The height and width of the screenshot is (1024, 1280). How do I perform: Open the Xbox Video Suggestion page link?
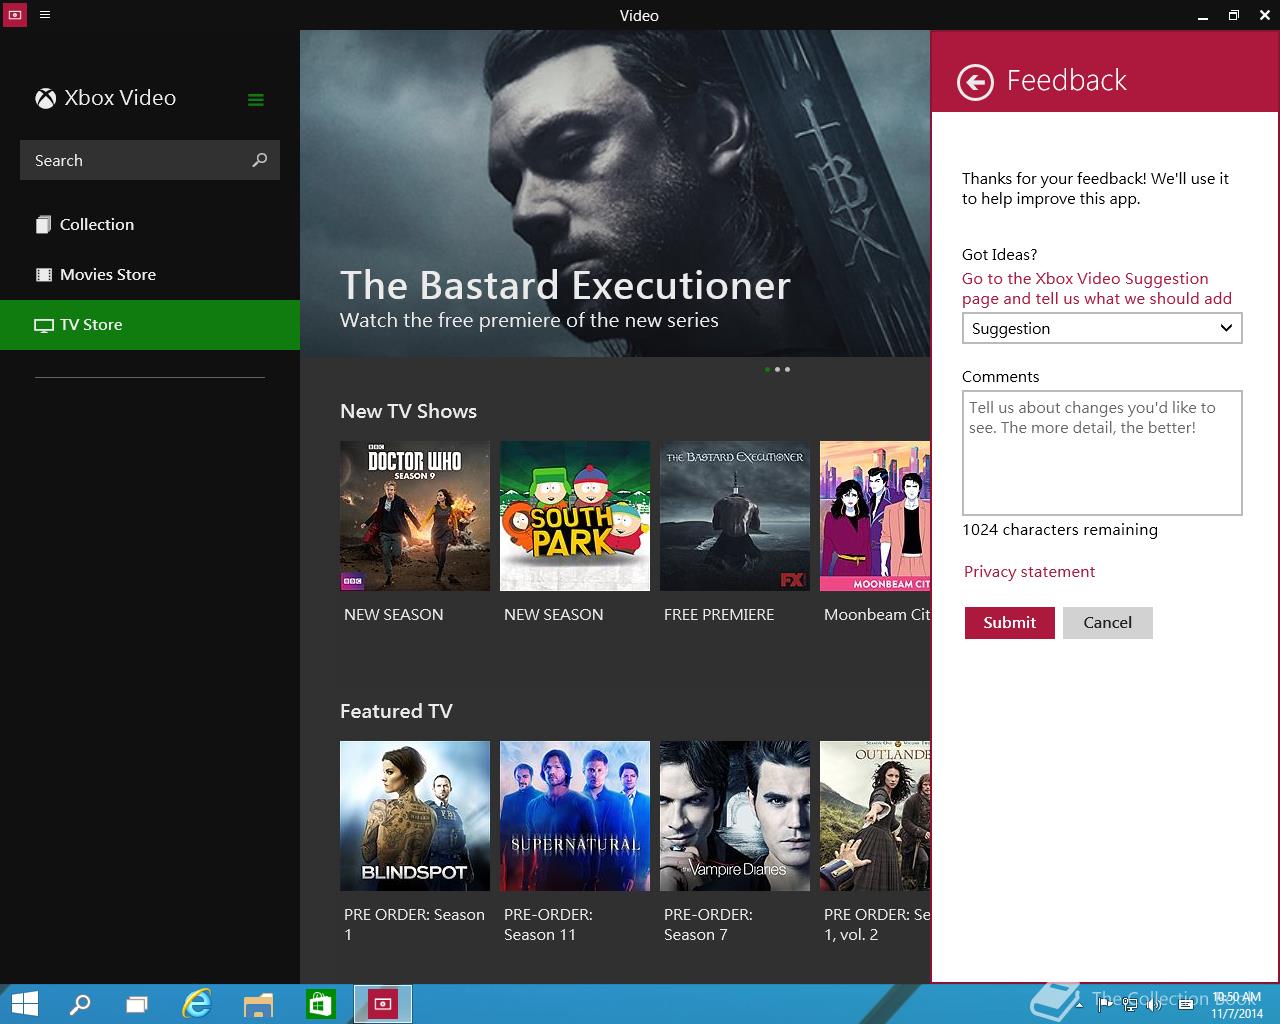tap(1097, 289)
